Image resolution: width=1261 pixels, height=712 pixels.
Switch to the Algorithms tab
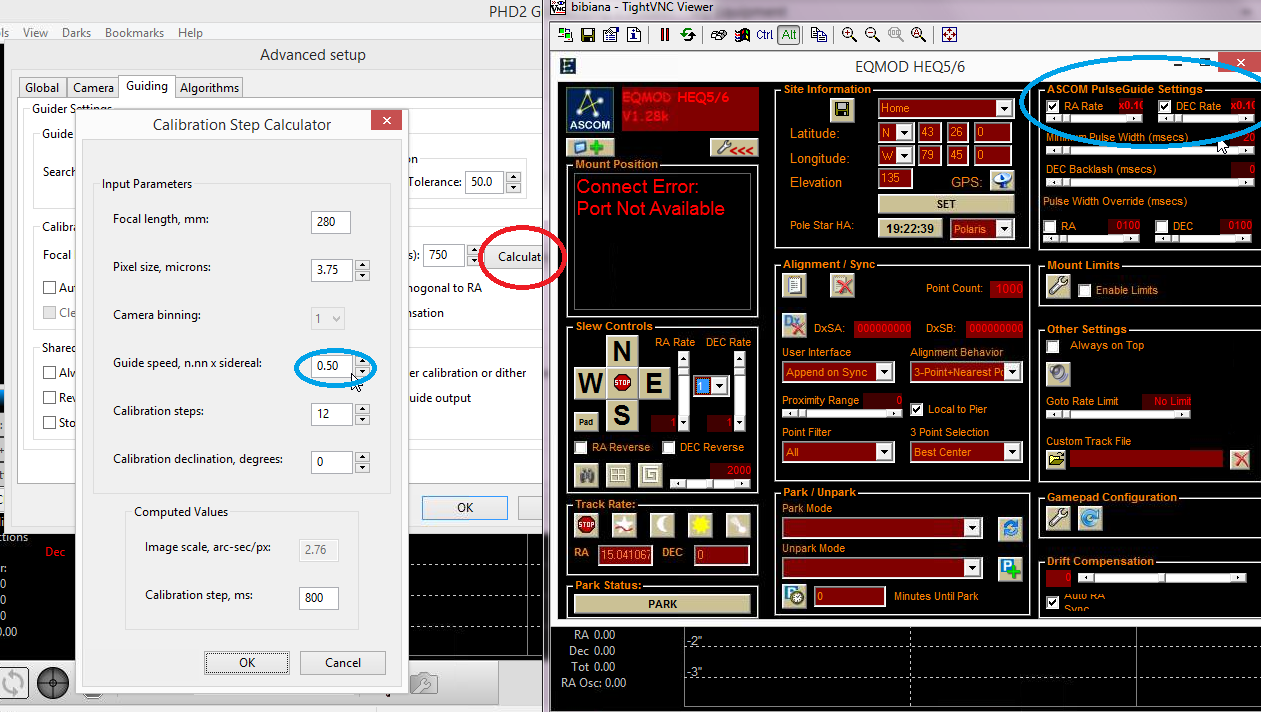tap(209, 88)
